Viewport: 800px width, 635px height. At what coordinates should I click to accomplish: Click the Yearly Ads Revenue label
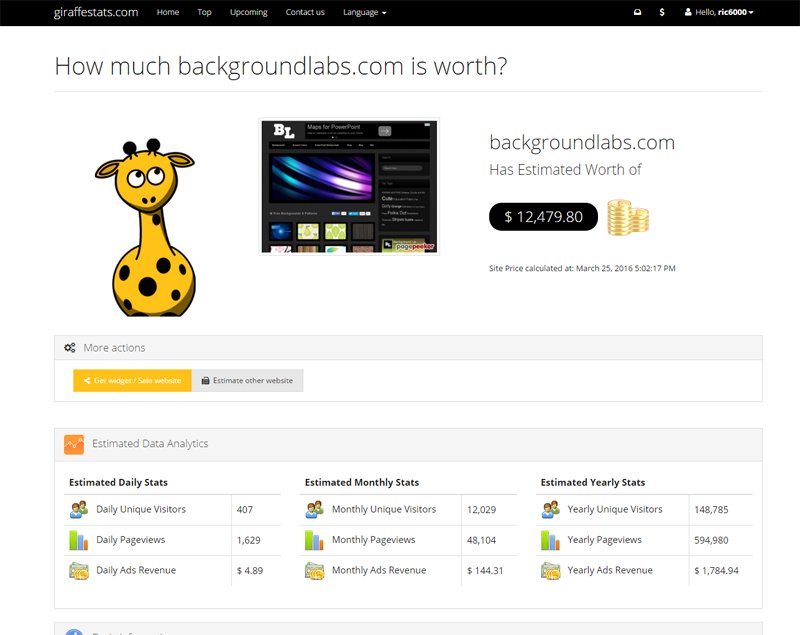coord(610,571)
